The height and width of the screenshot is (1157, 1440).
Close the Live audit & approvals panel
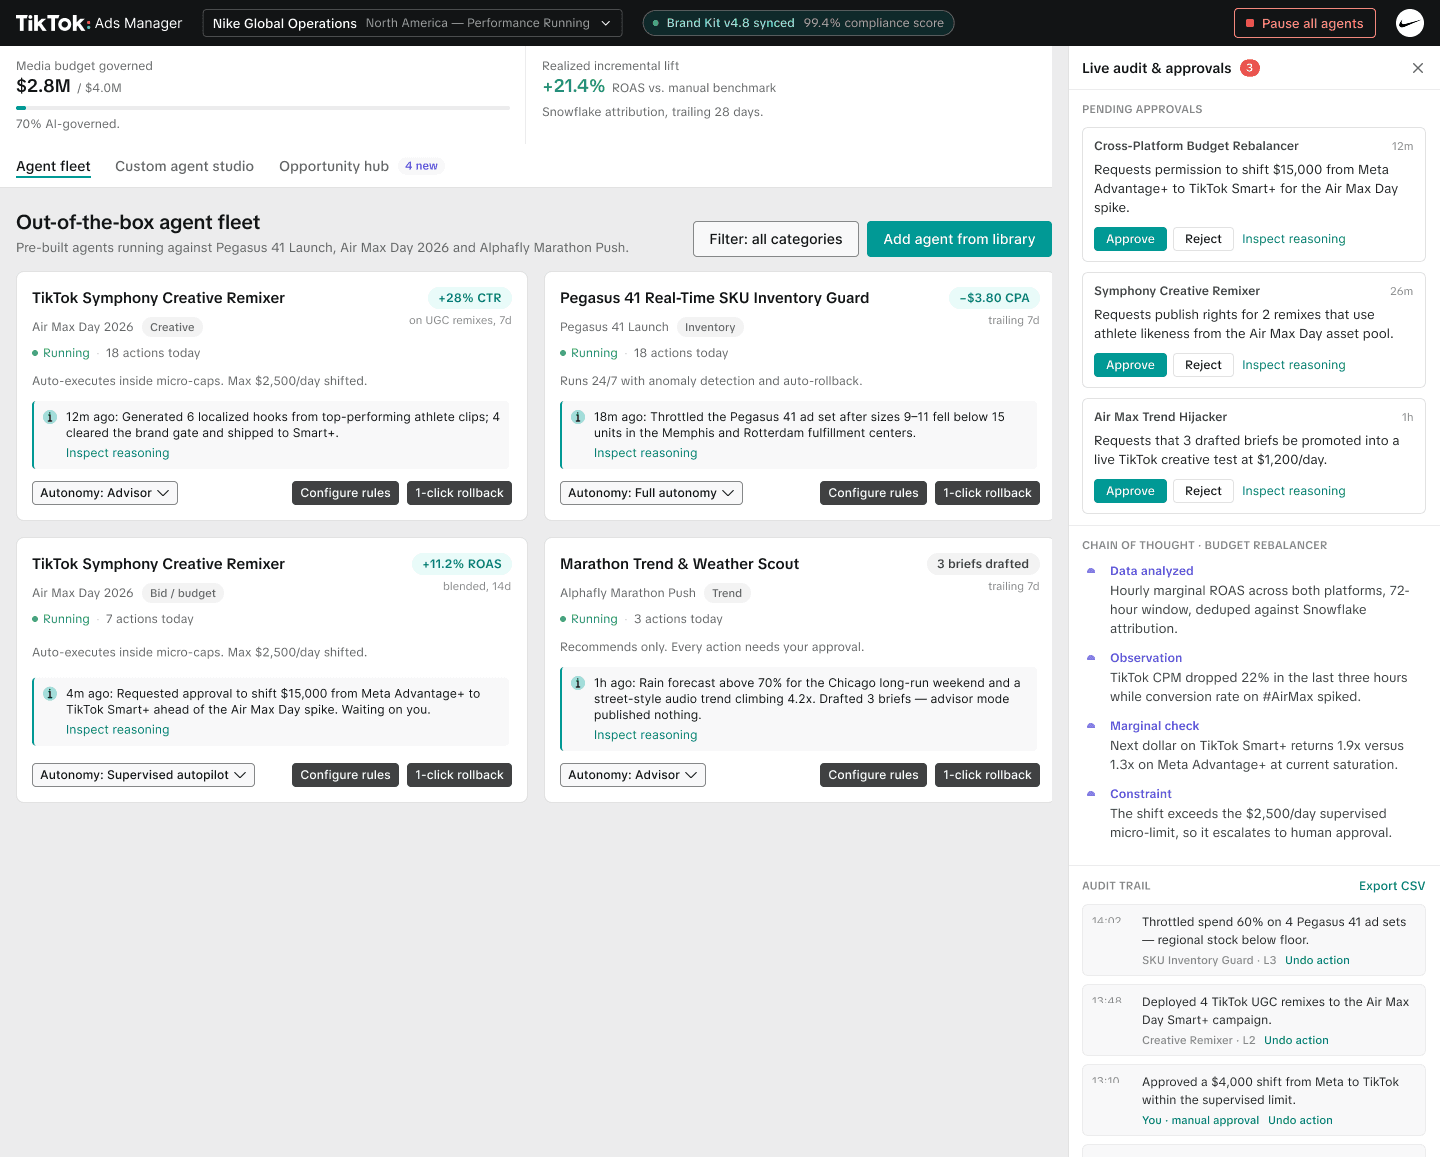point(1417,68)
